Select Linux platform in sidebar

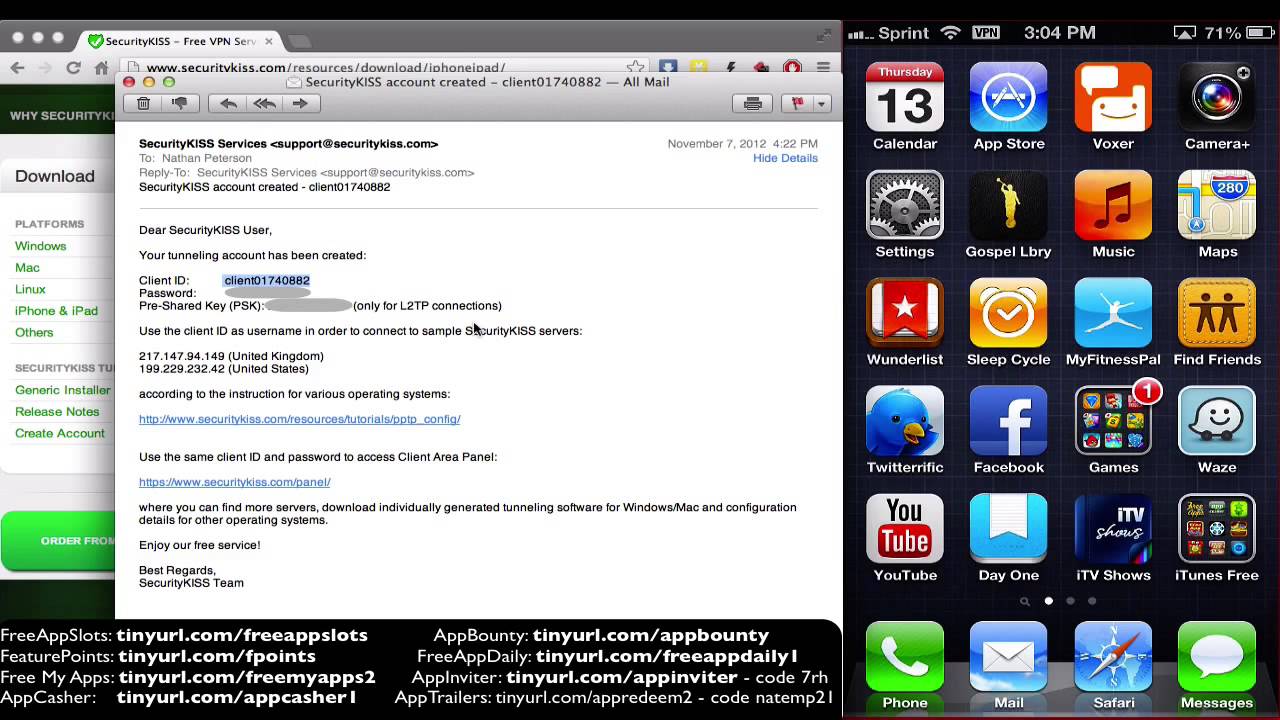(30, 289)
